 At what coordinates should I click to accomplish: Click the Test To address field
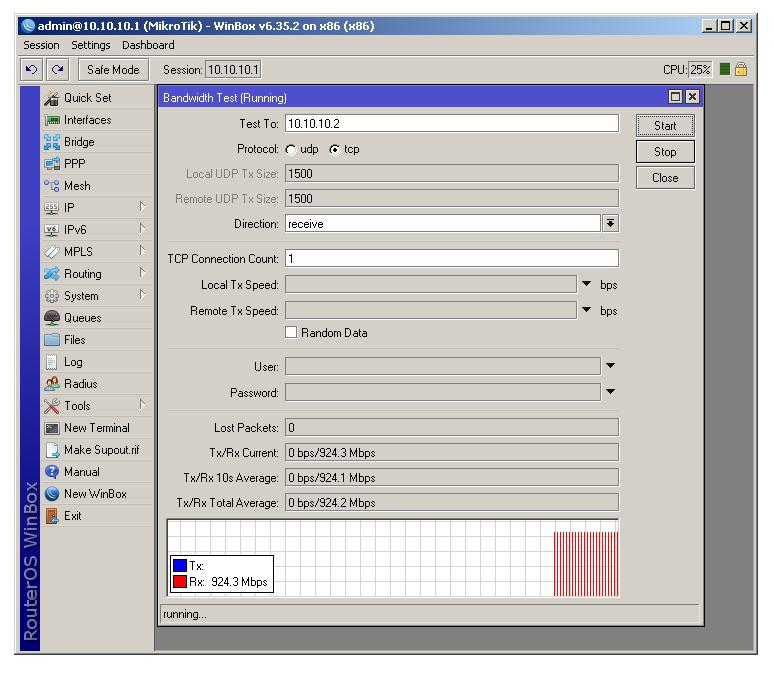coord(451,124)
